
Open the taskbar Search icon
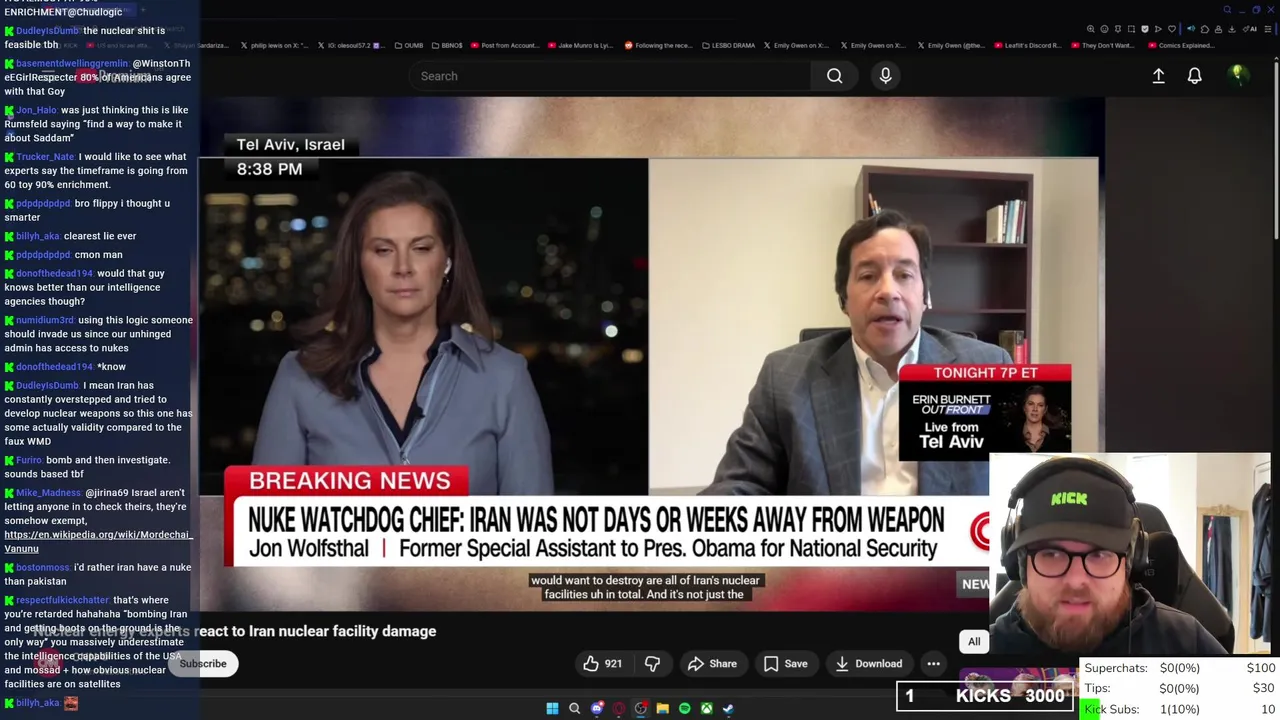pyautogui.click(x=574, y=708)
